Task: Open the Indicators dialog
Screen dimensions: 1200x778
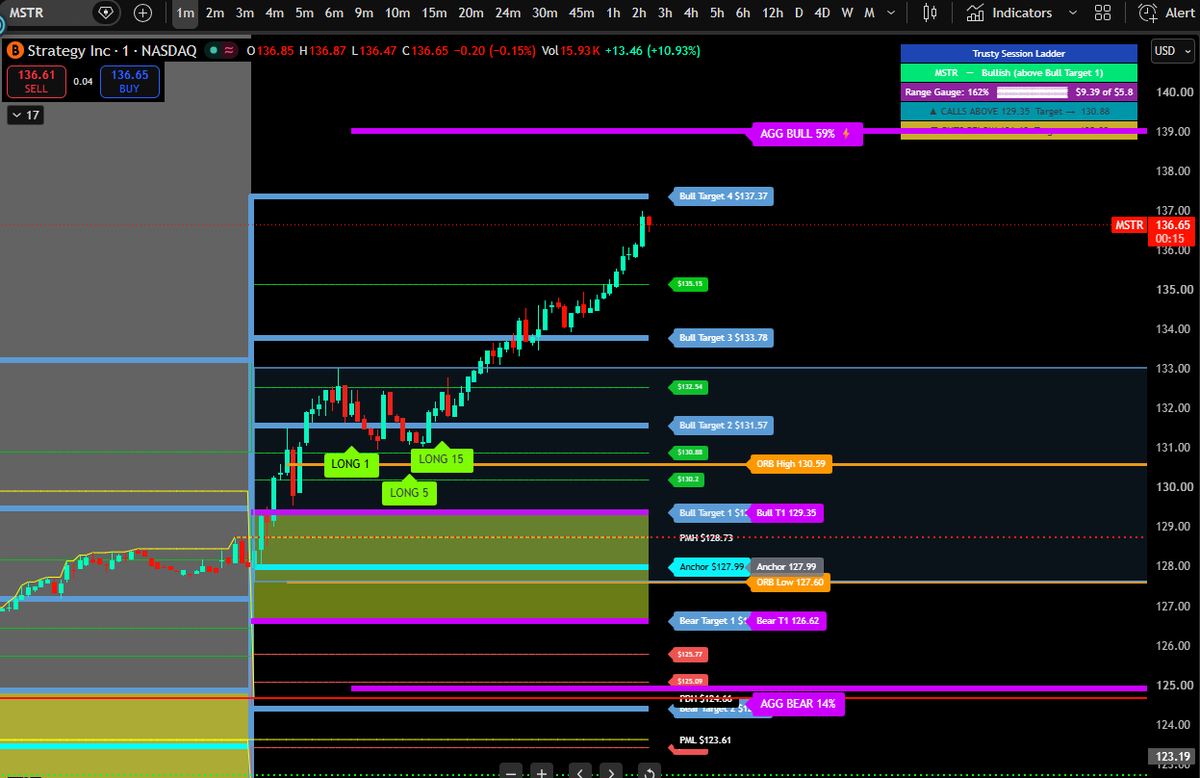Action: click(1010, 13)
